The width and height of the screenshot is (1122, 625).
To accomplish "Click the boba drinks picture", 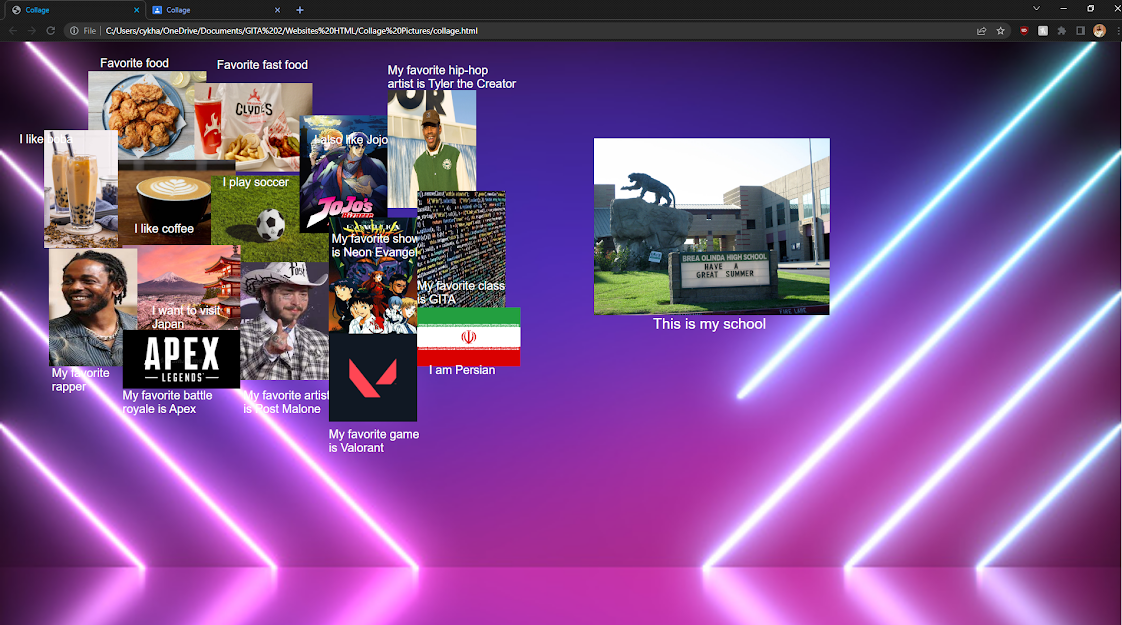I will (x=81, y=189).
